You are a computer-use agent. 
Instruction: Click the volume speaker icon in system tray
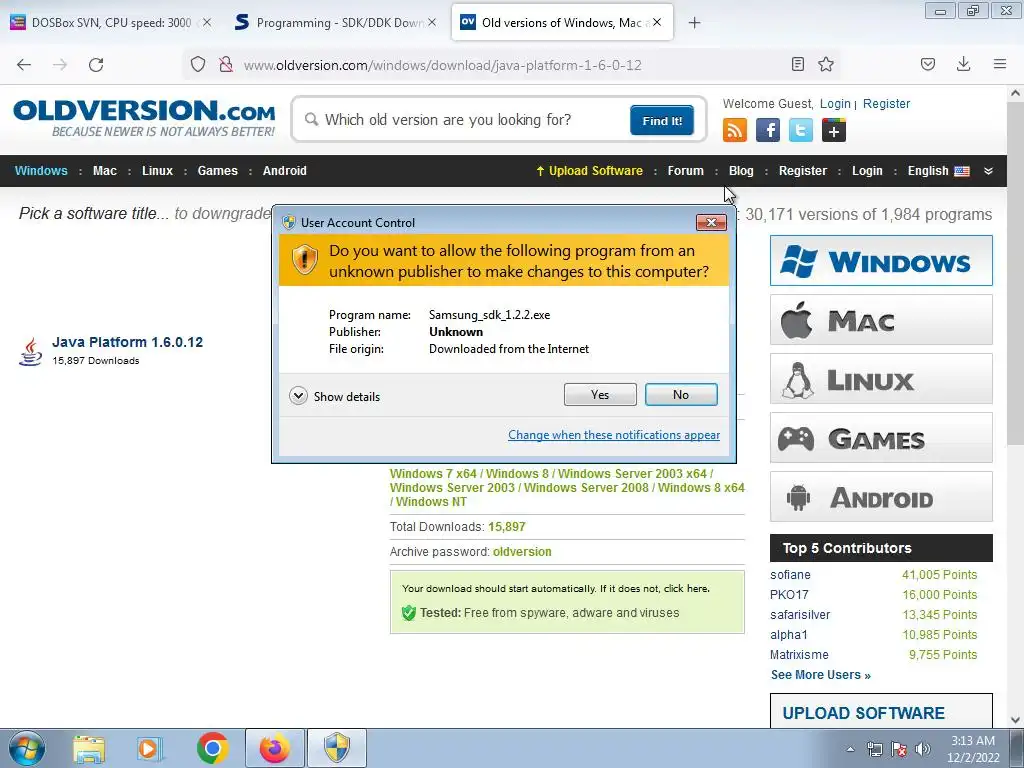pyautogui.click(x=923, y=749)
